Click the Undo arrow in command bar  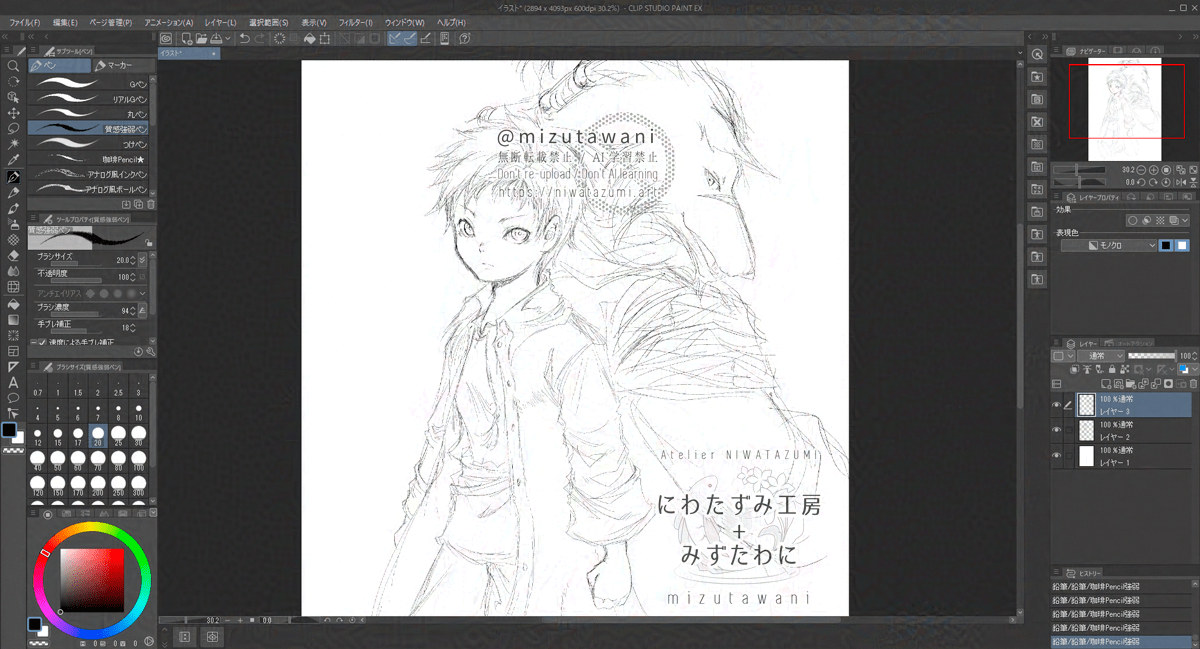pyautogui.click(x=244, y=39)
